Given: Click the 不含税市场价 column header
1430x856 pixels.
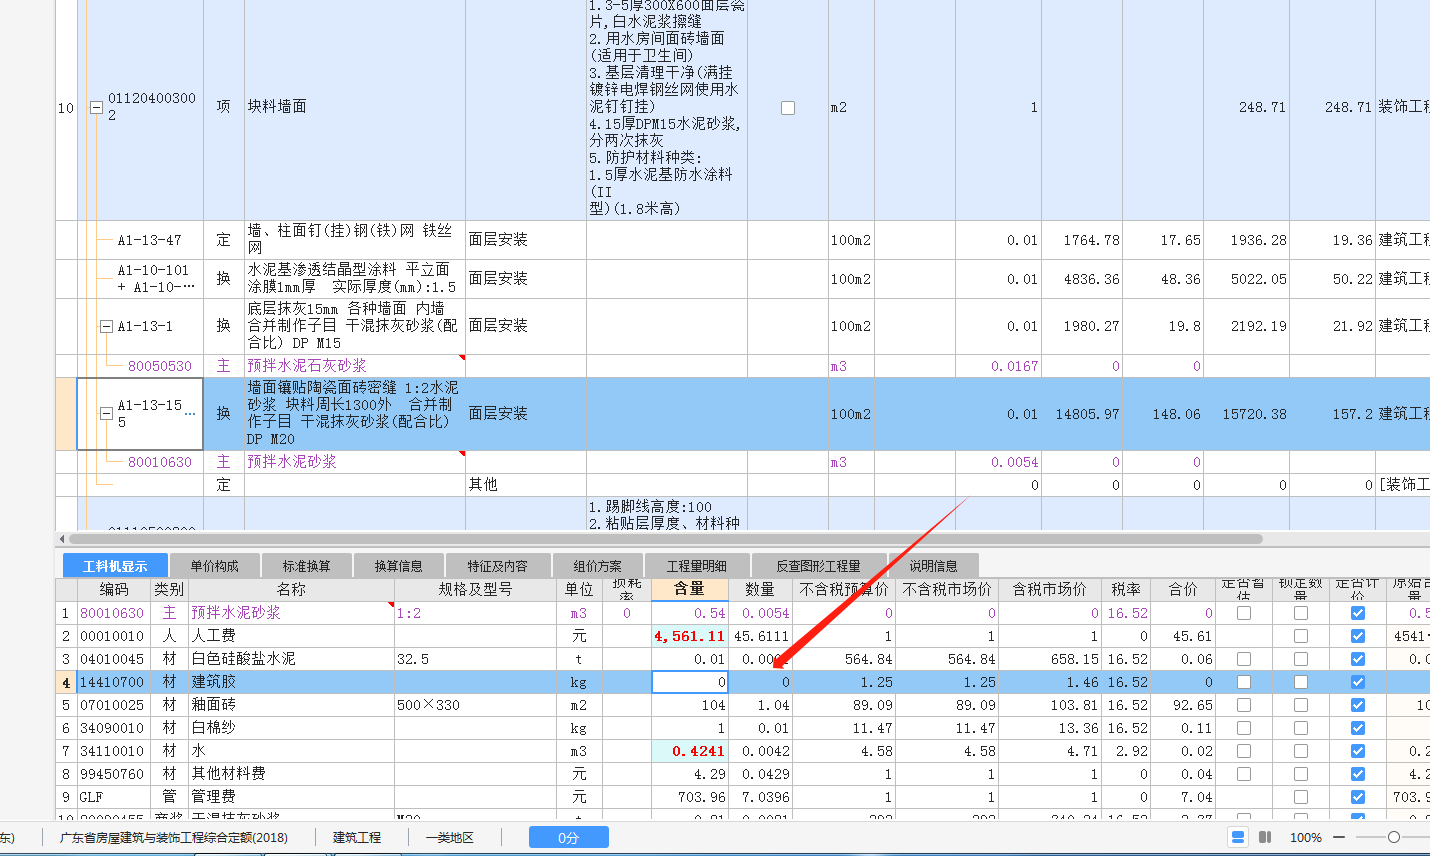Looking at the screenshot, I should [947, 589].
